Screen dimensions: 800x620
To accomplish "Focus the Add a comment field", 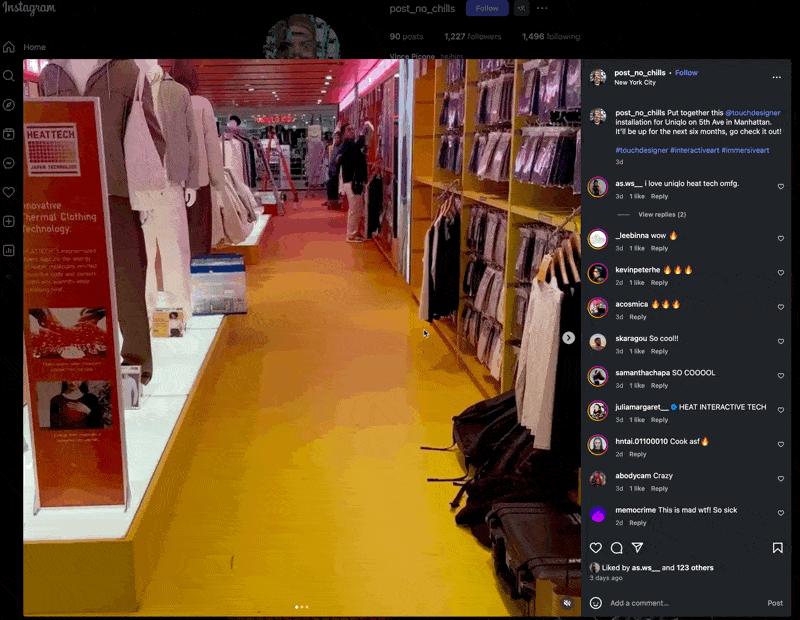I will point(680,603).
